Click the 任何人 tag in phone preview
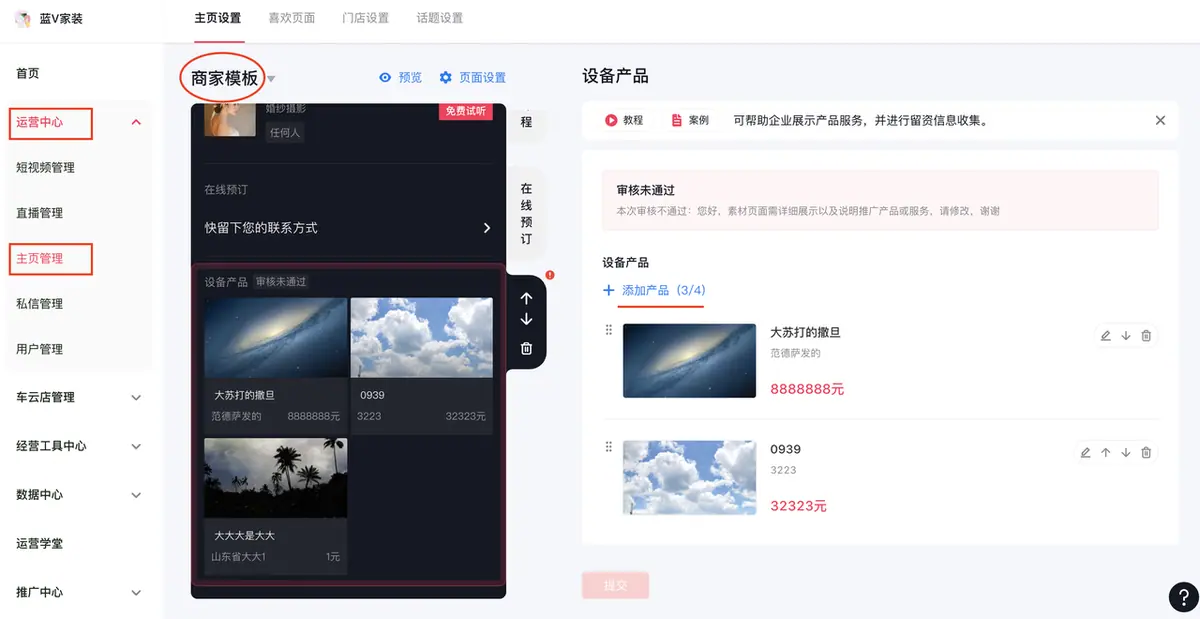 click(x=284, y=132)
